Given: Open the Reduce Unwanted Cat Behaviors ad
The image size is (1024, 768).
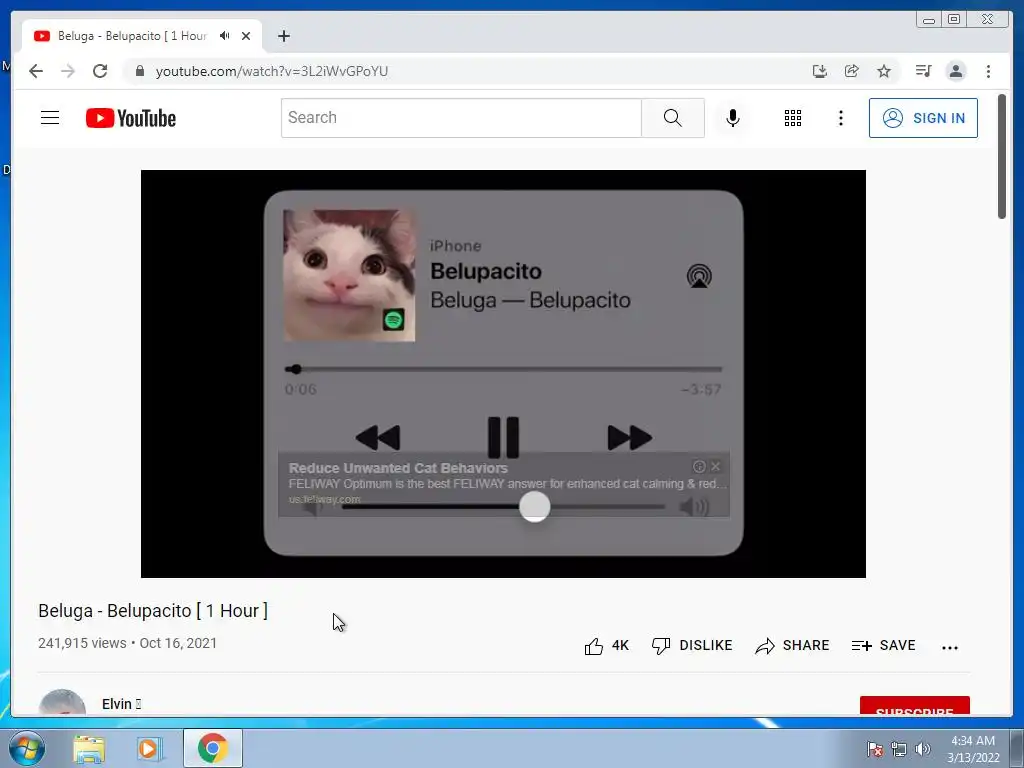Looking at the screenshot, I should pyautogui.click(x=398, y=468).
